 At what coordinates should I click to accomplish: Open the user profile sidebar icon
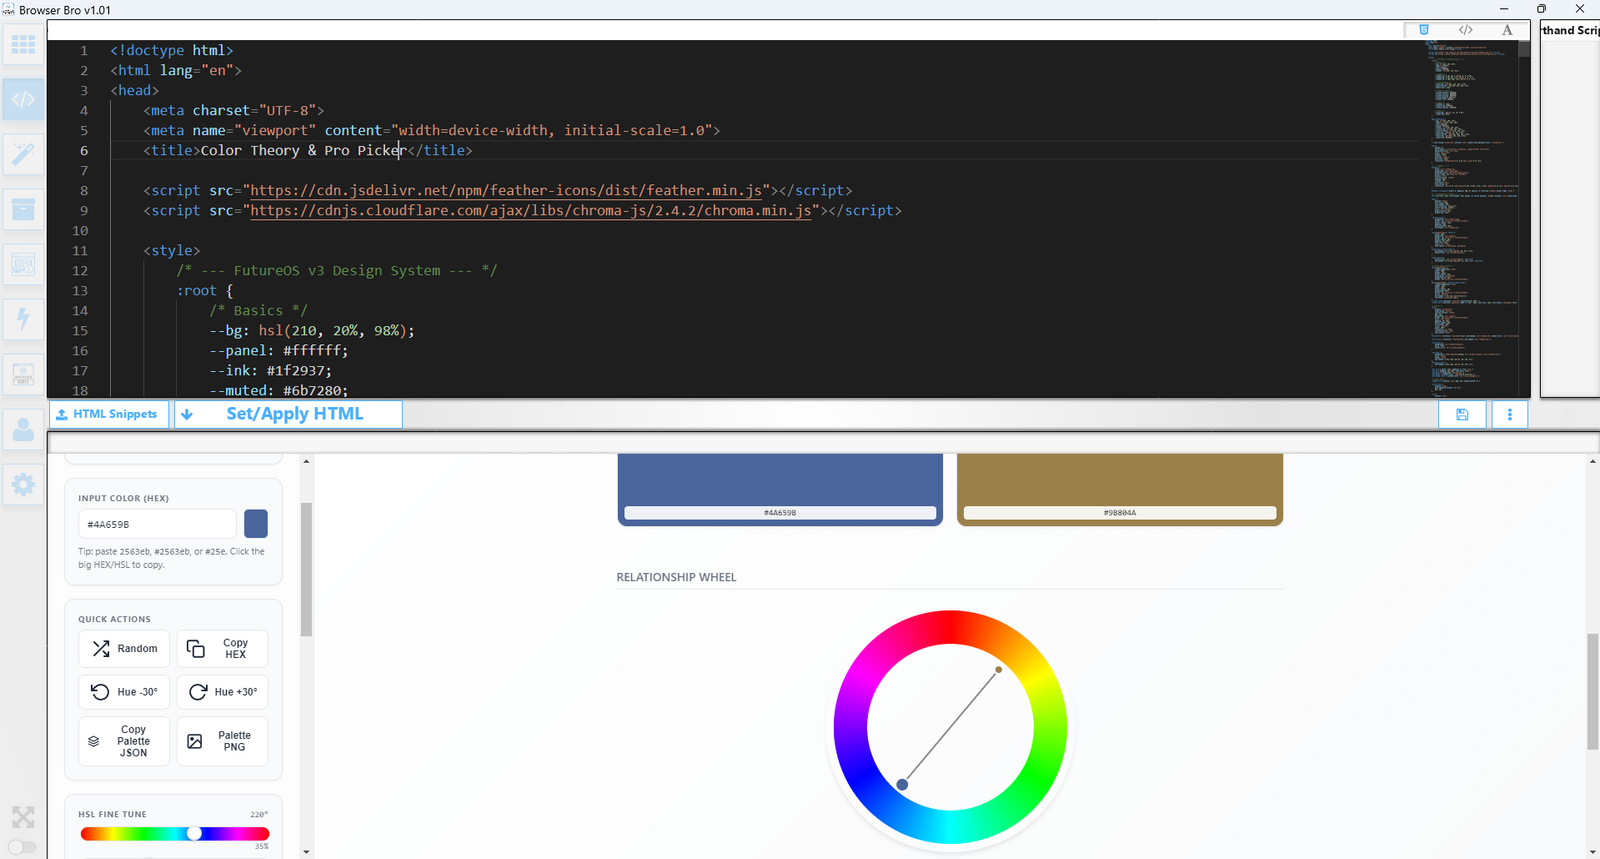[23, 430]
